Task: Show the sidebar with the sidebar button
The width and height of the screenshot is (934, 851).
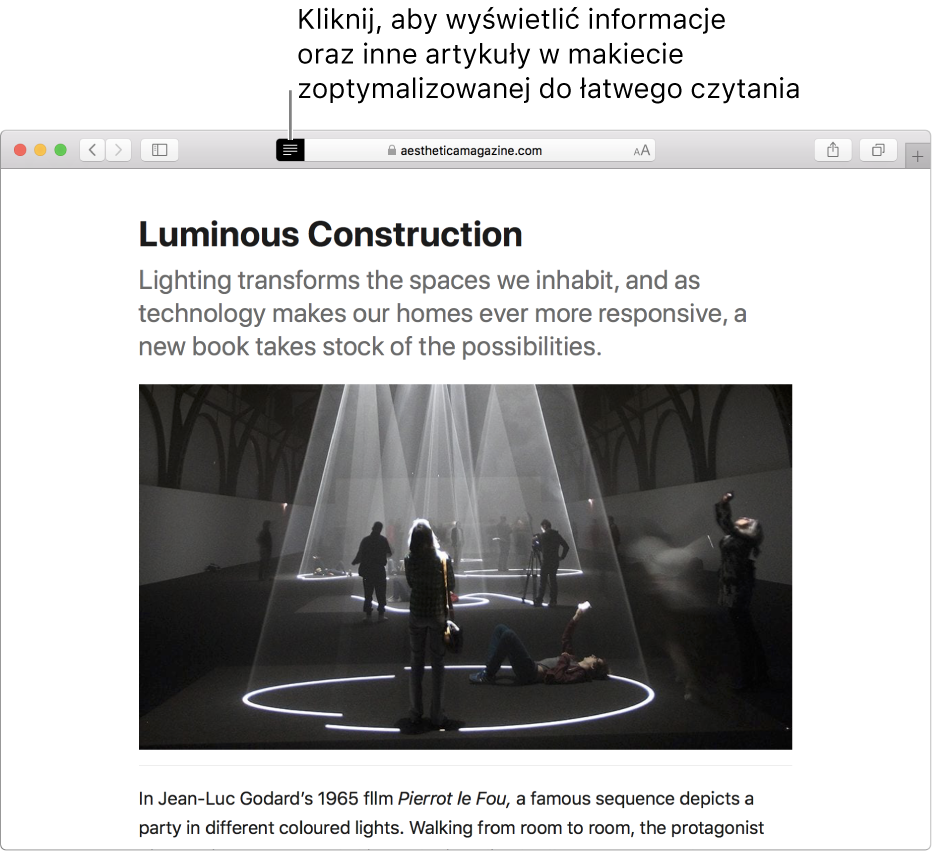Action: point(160,149)
